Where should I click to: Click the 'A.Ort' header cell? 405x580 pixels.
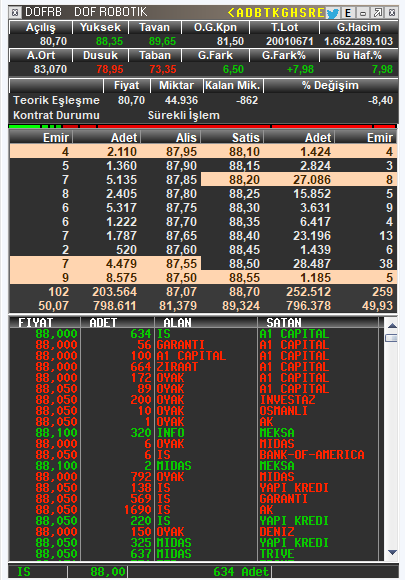(x=41, y=55)
